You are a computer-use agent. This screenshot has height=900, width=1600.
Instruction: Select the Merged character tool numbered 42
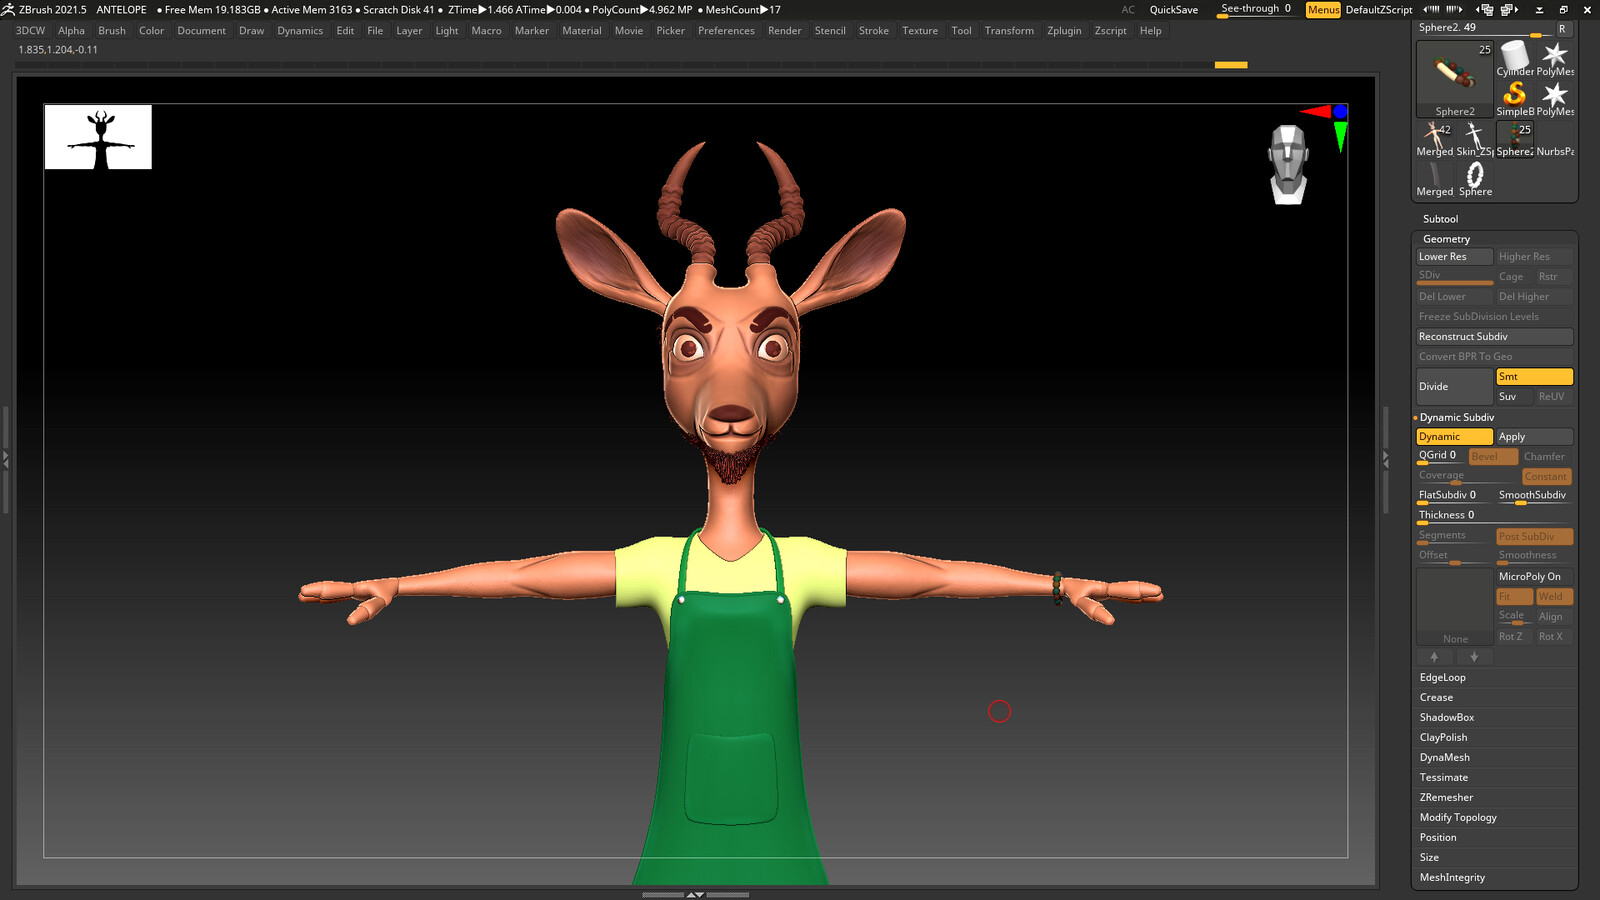(x=1435, y=139)
